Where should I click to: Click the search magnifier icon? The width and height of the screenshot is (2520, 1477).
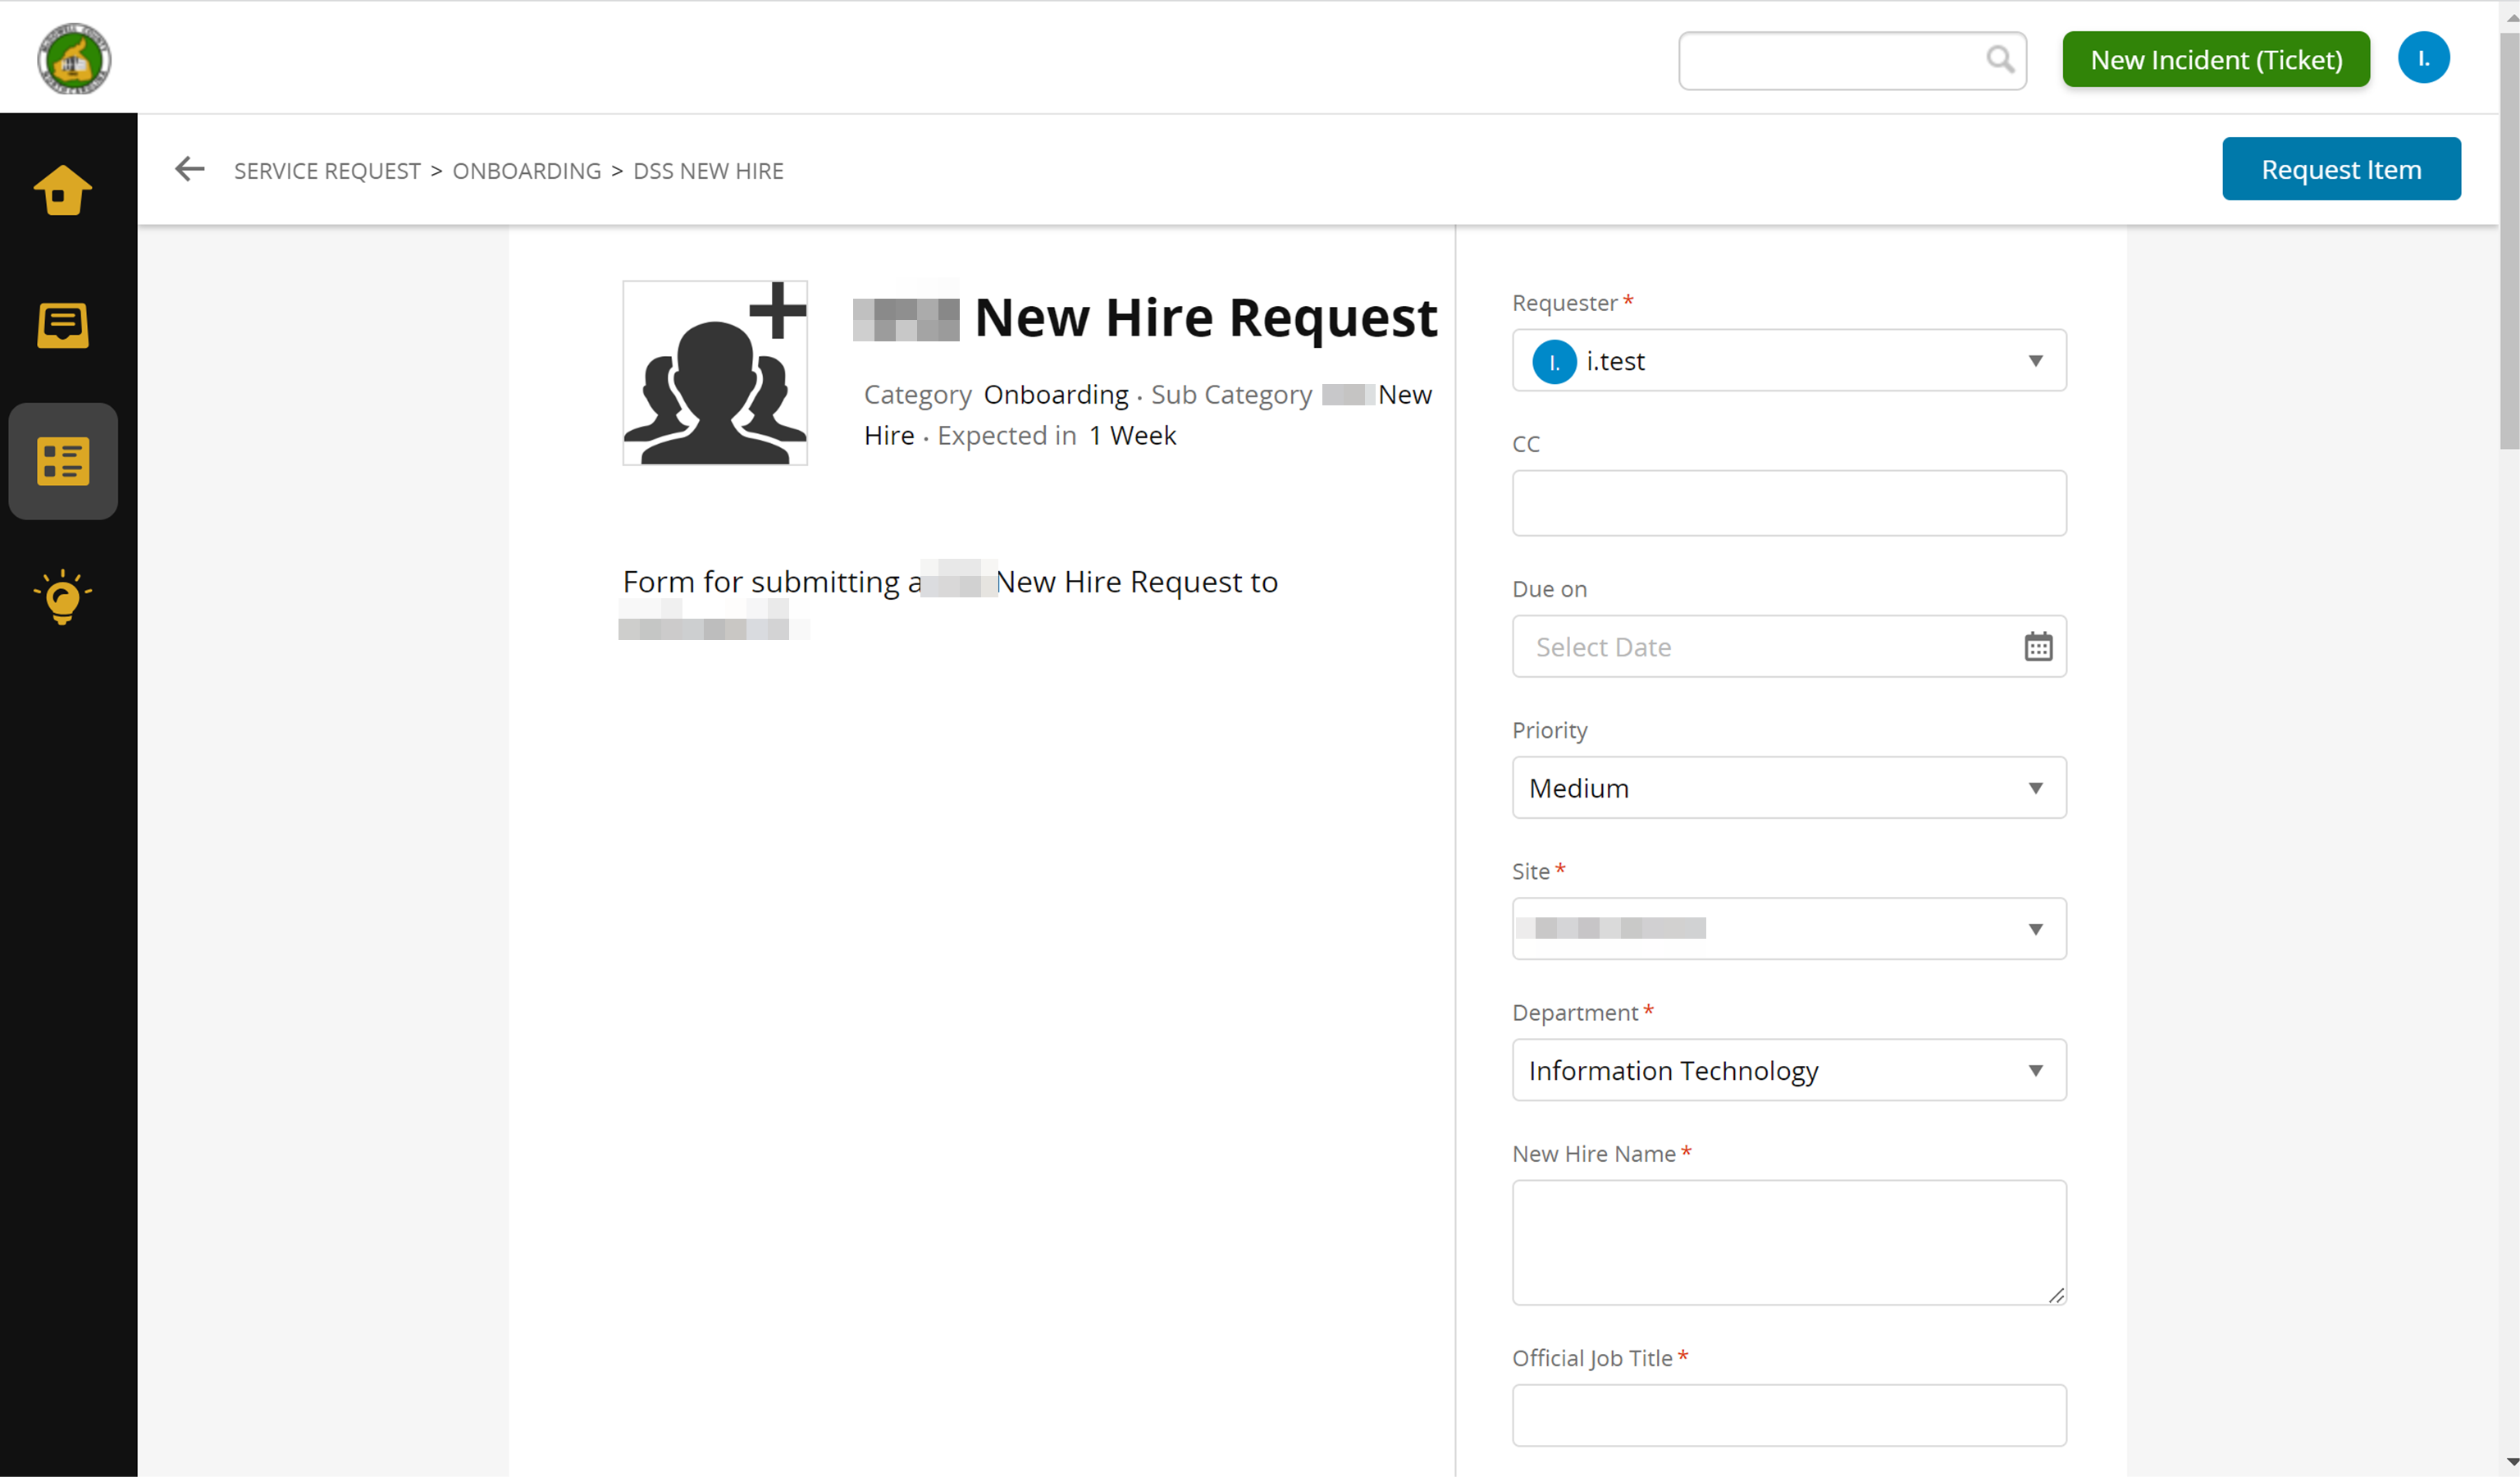click(1999, 60)
